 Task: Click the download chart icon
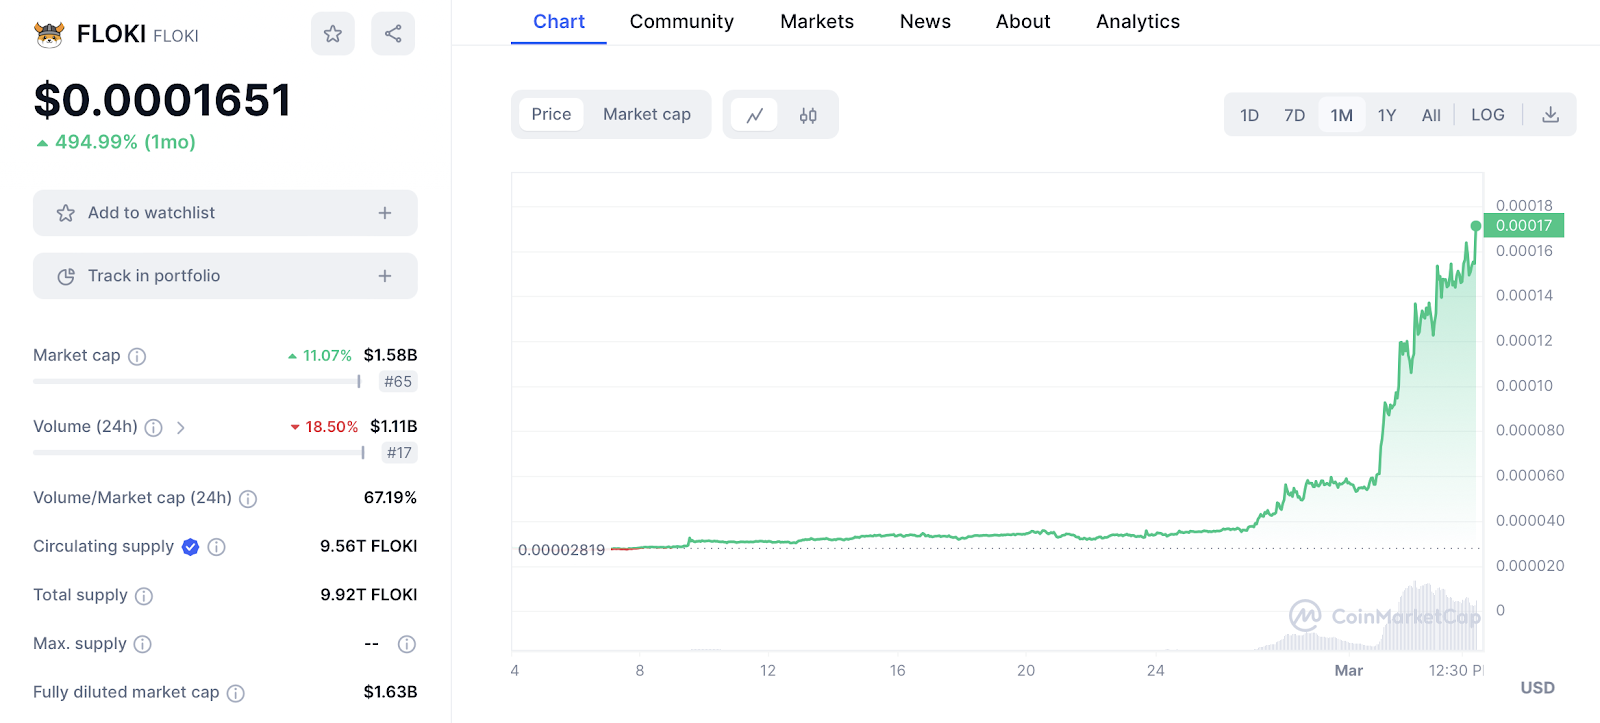click(1550, 115)
